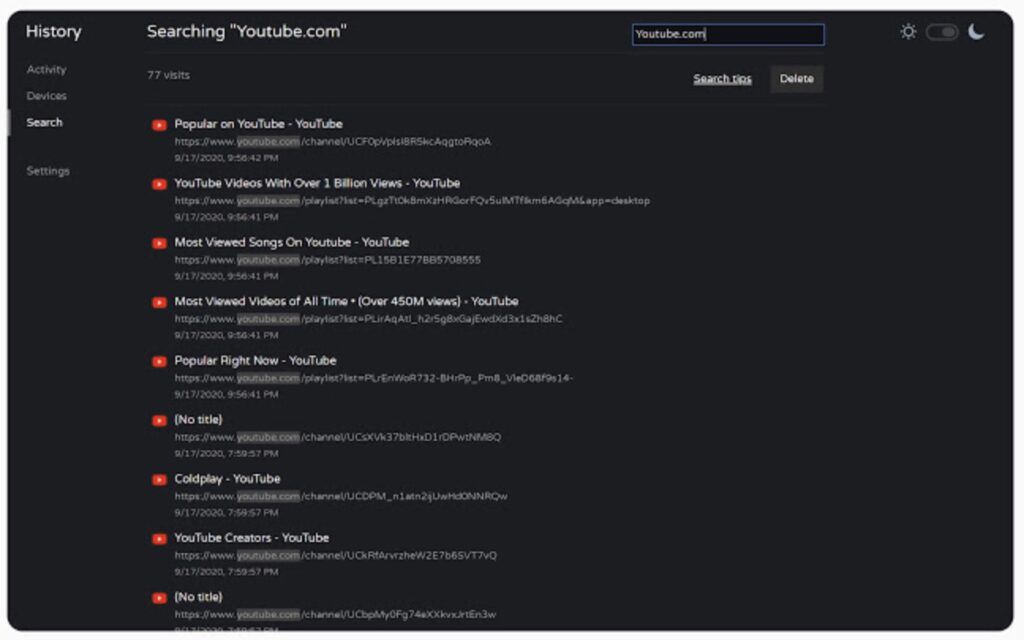
Task: Click the (No title) entry with UCbpMy0Fg74 URL
Action: (199, 596)
